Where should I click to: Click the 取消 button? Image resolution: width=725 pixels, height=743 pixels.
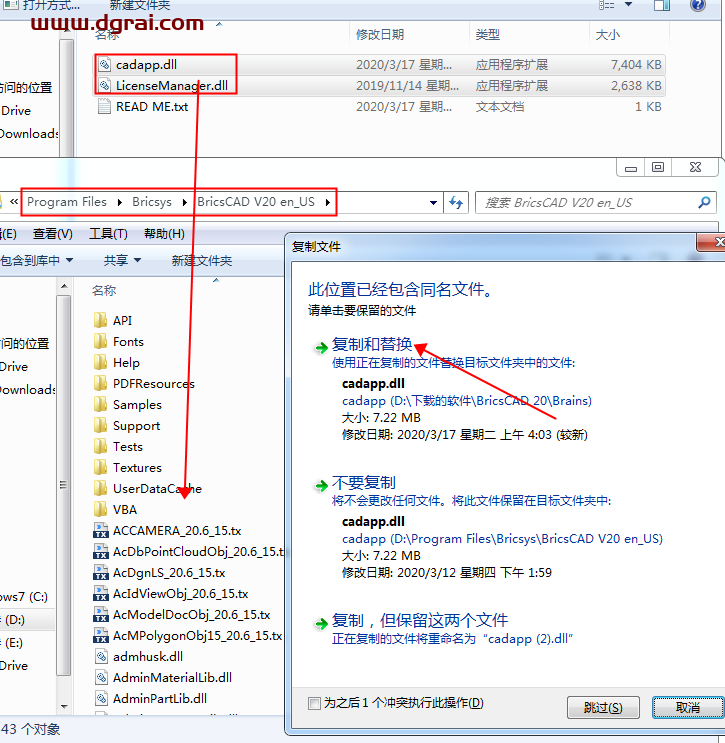[x=688, y=707]
